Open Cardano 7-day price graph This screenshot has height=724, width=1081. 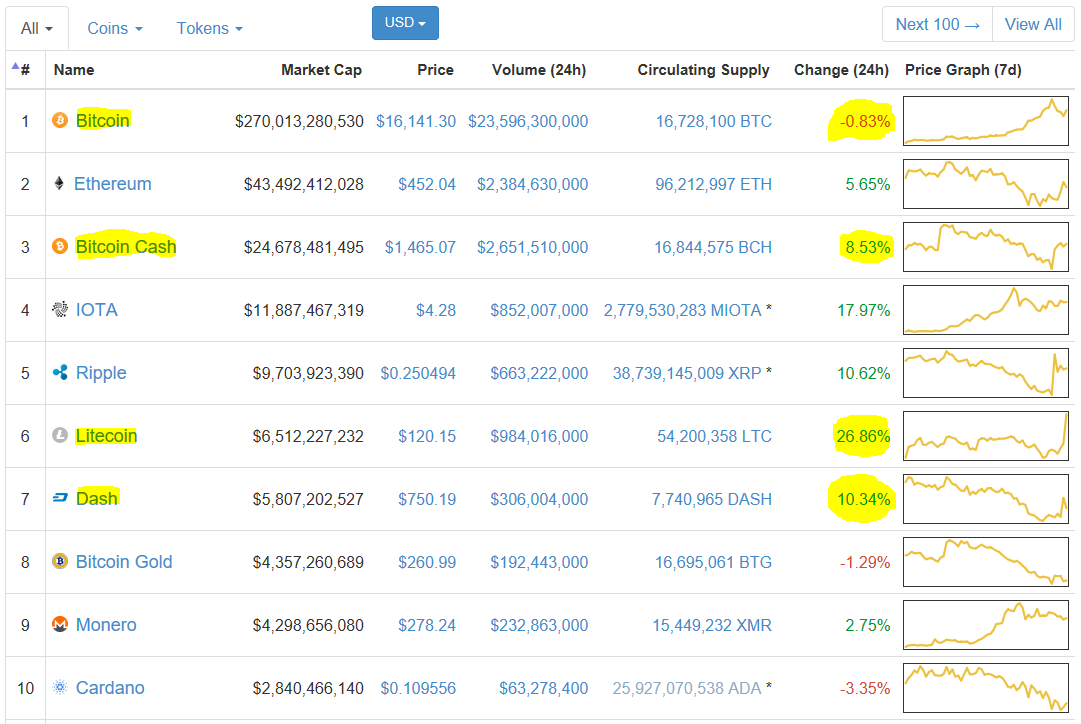pyautogui.click(x=986, y=687)
